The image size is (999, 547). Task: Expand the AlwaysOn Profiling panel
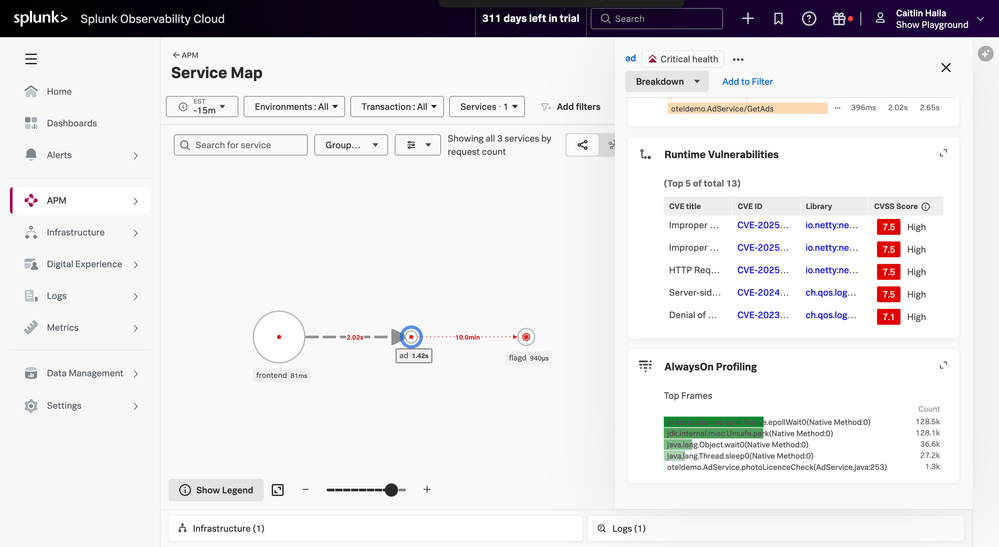[943, 366]
